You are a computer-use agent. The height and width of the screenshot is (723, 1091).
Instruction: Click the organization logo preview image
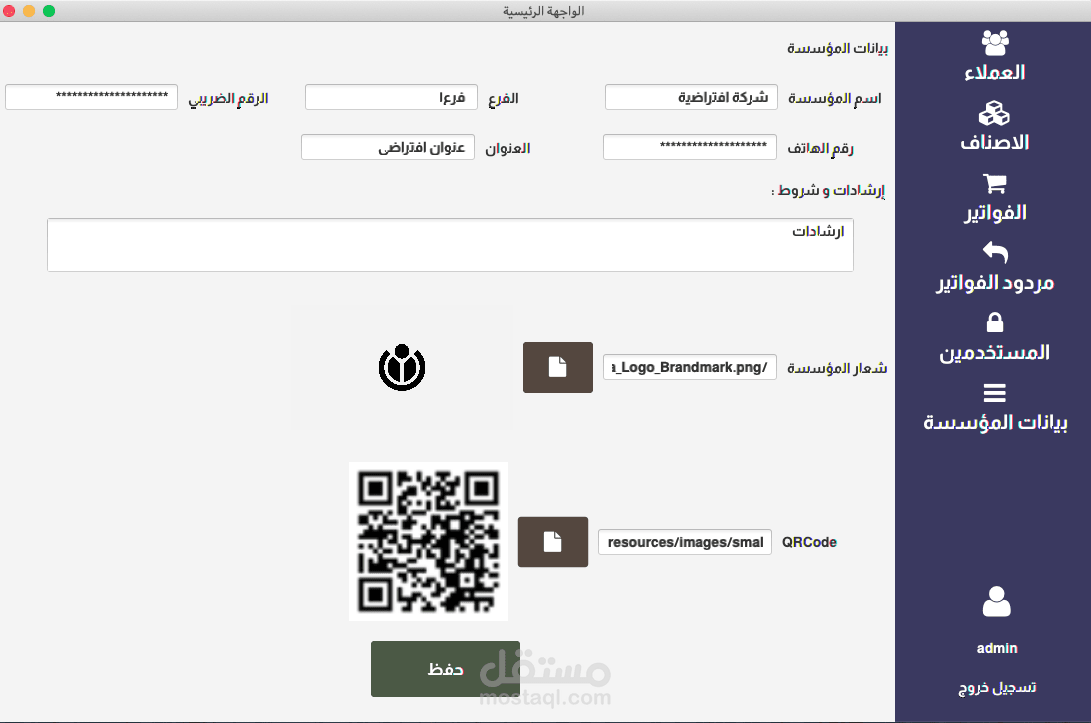(401, 367)
